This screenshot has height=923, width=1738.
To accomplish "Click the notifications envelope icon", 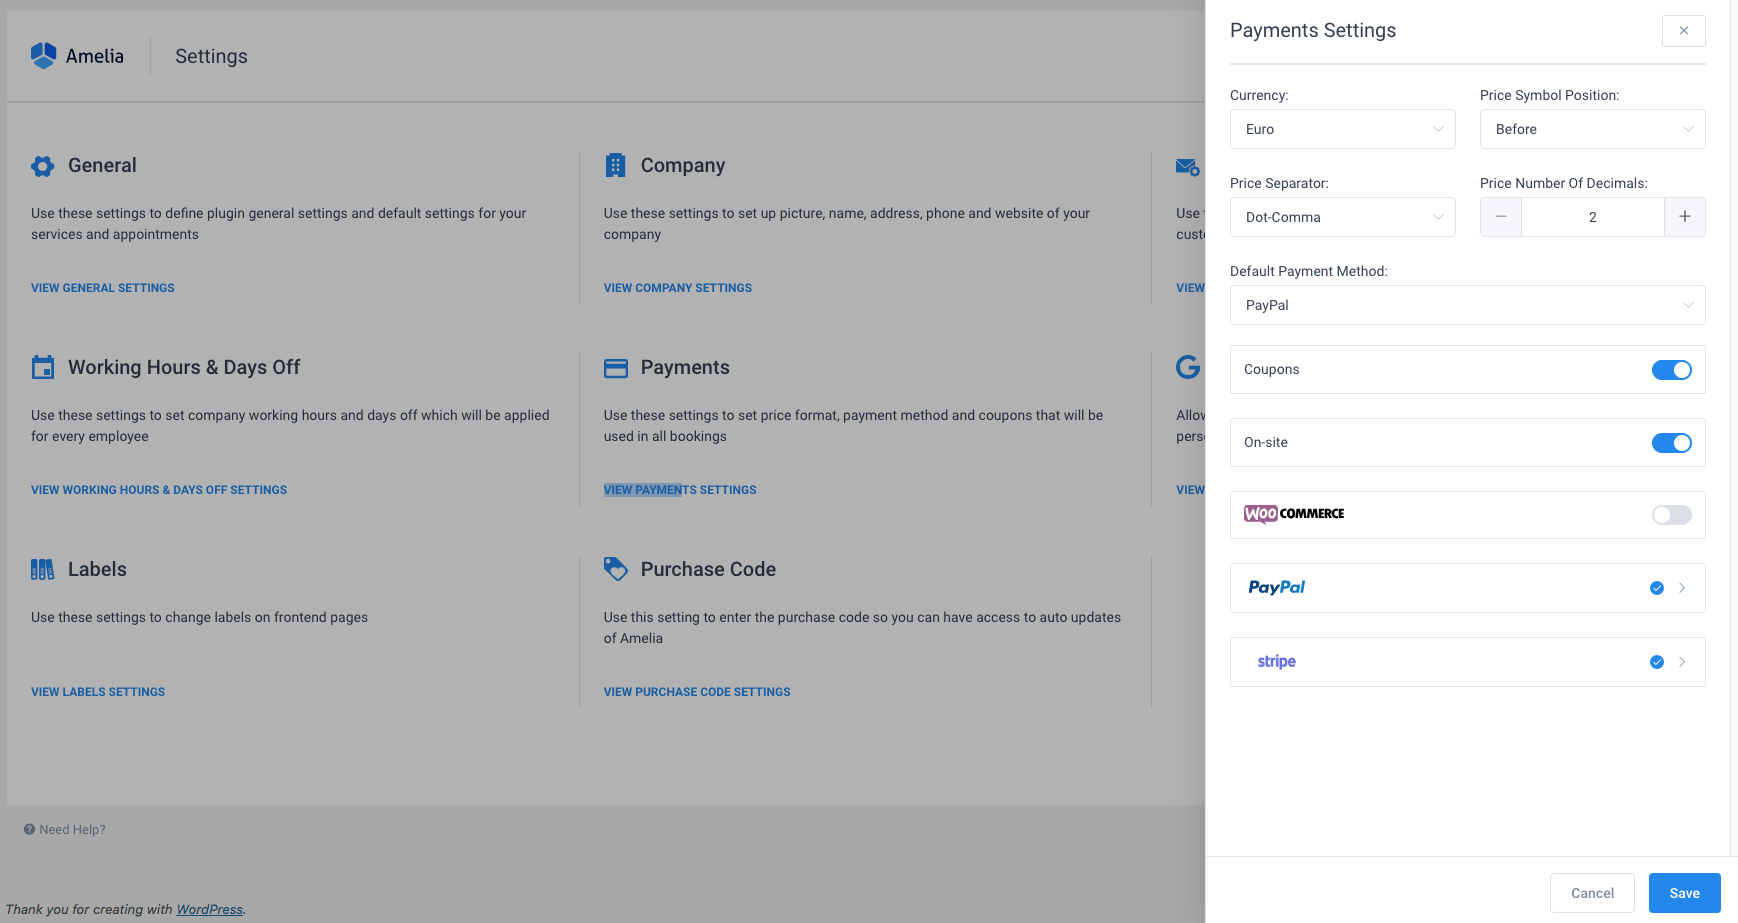I will [x=1187, y=167].
